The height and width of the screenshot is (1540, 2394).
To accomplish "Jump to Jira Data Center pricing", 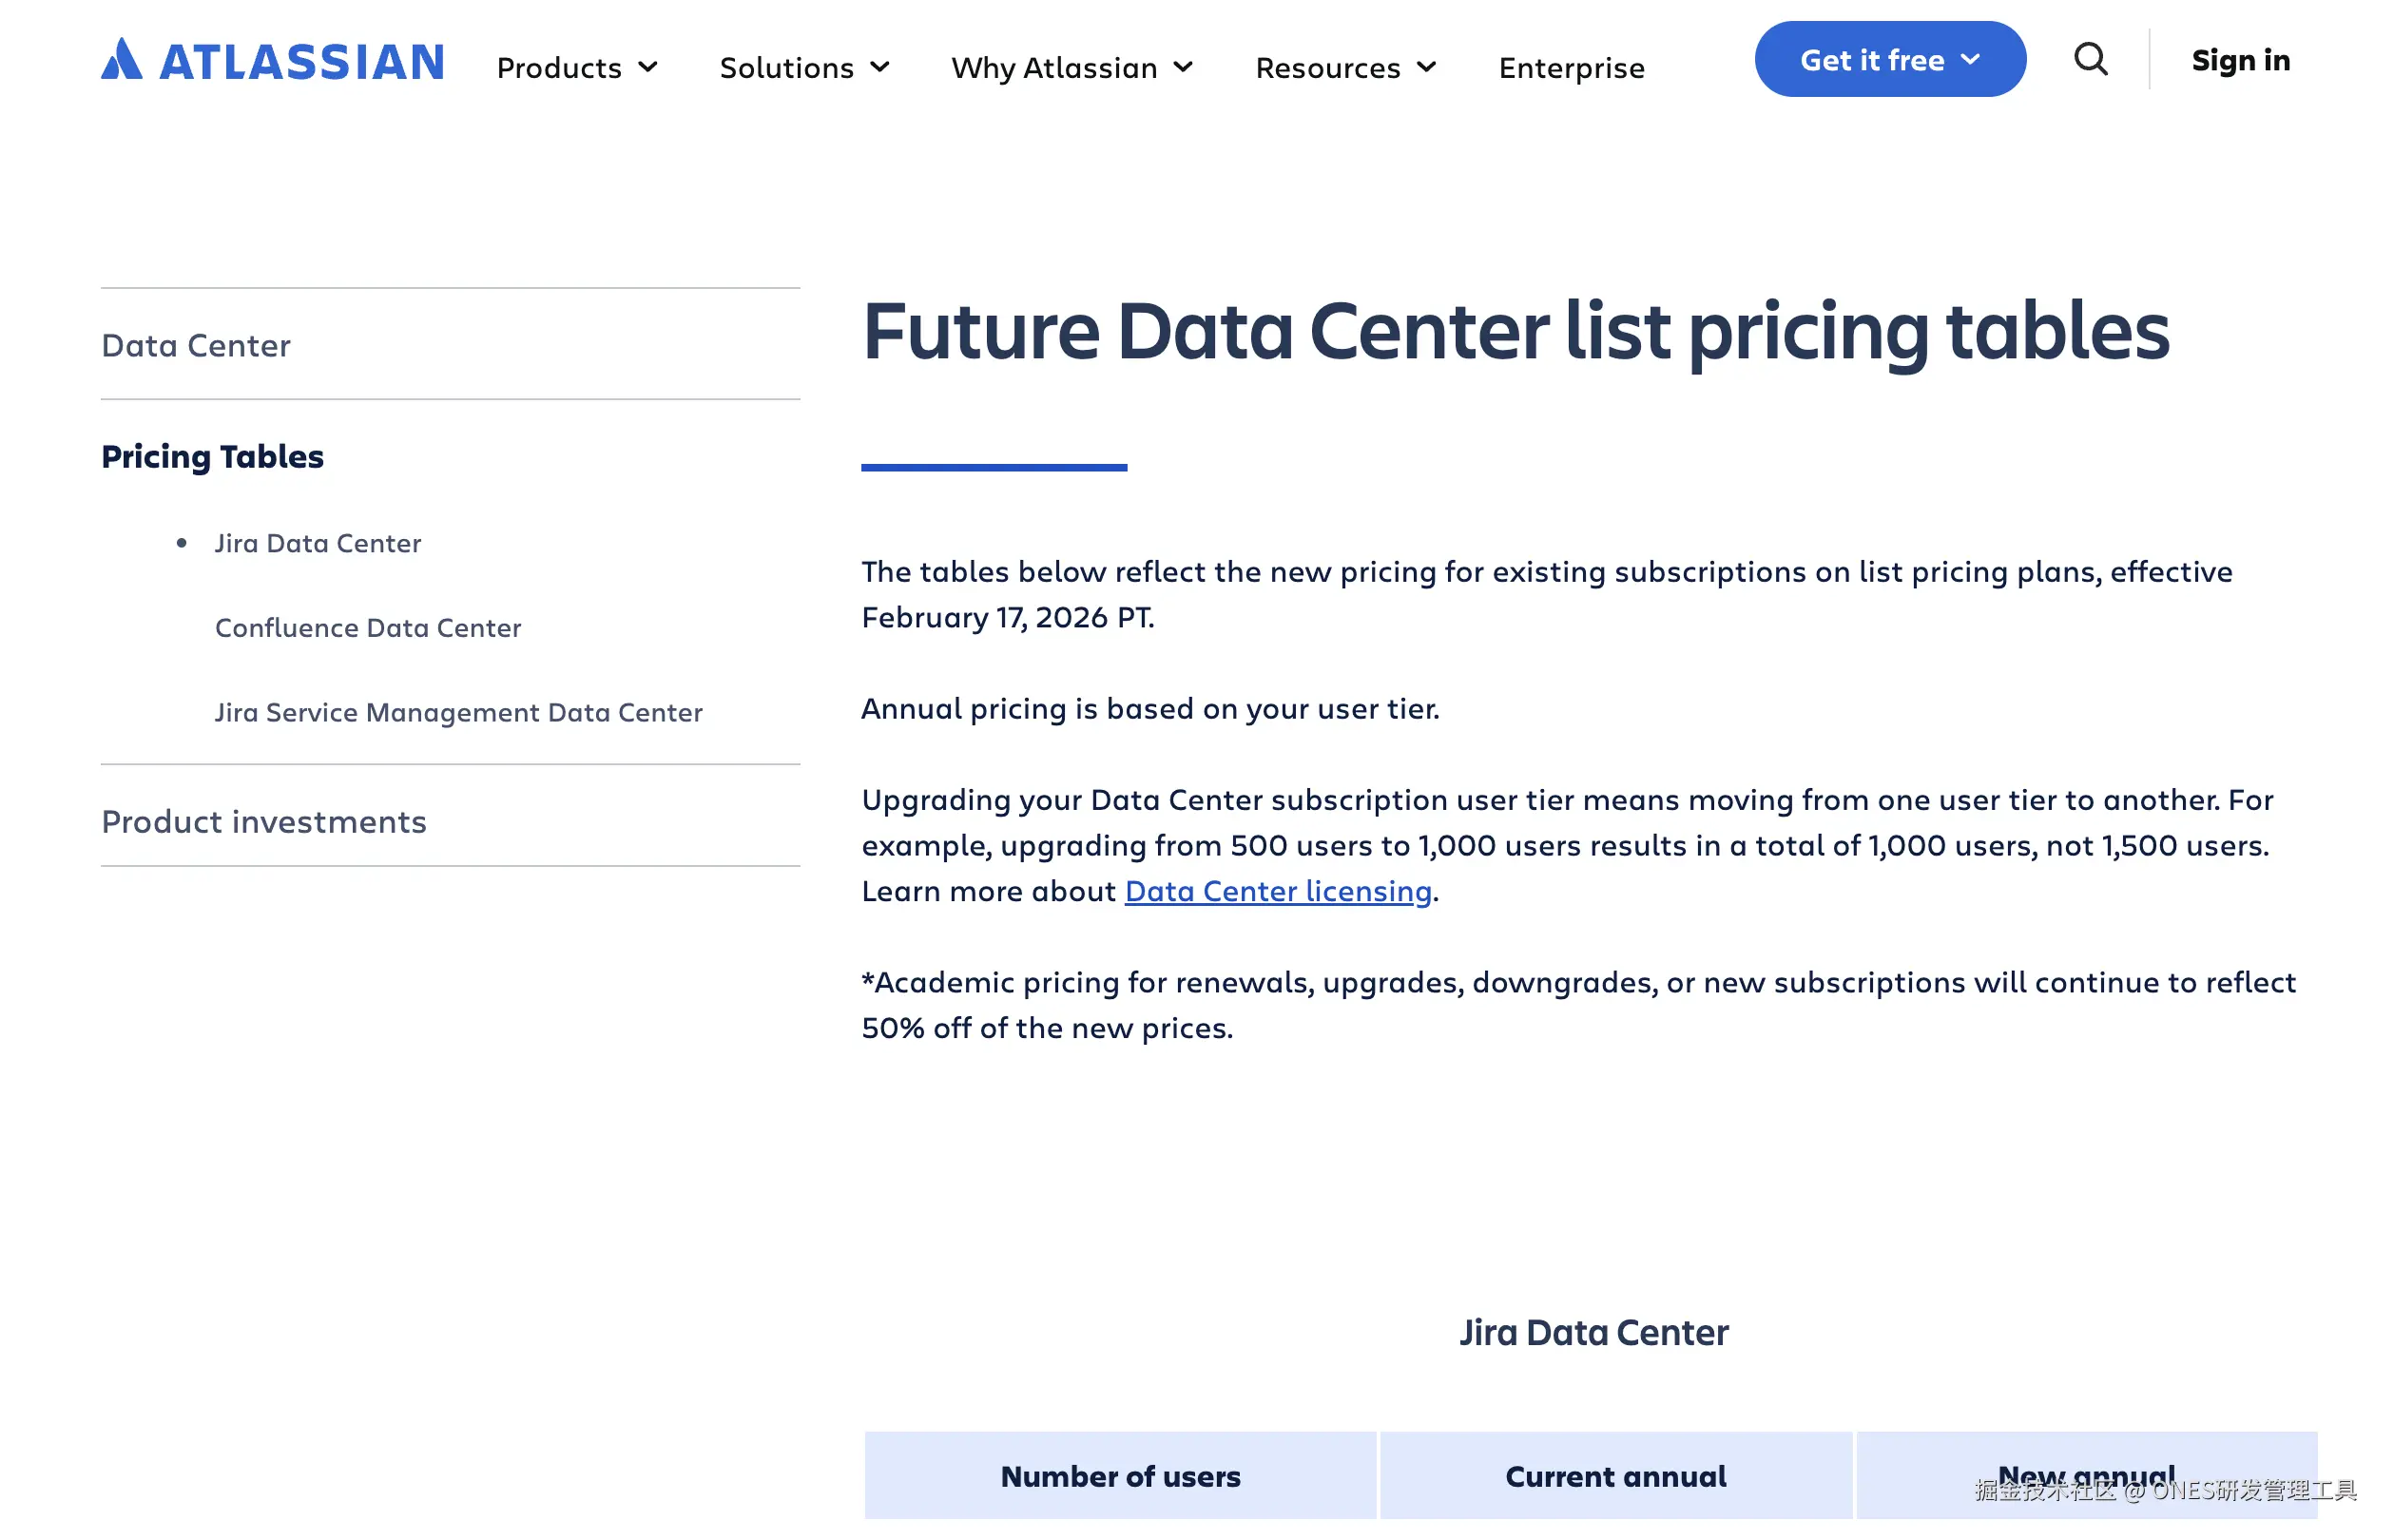I will coord(317,543).
